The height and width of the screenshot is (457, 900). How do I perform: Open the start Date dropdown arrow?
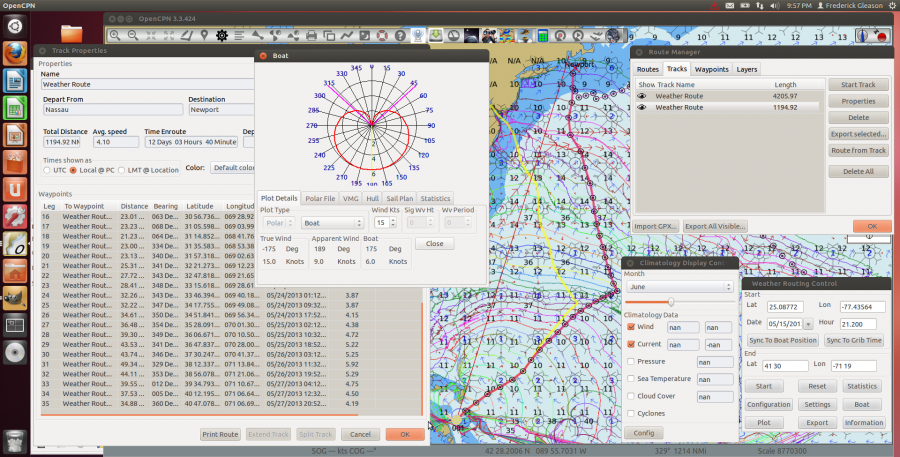pos(808,324)
